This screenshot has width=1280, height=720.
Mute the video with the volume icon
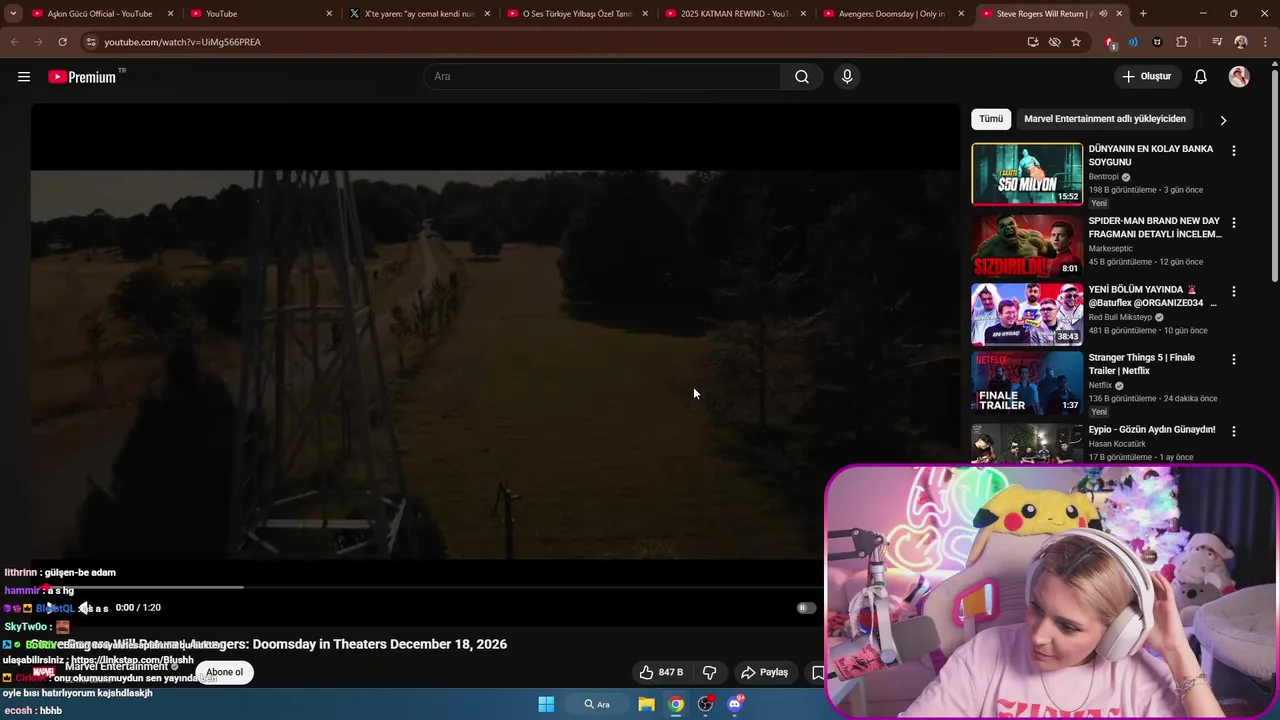tap(85, 608)
